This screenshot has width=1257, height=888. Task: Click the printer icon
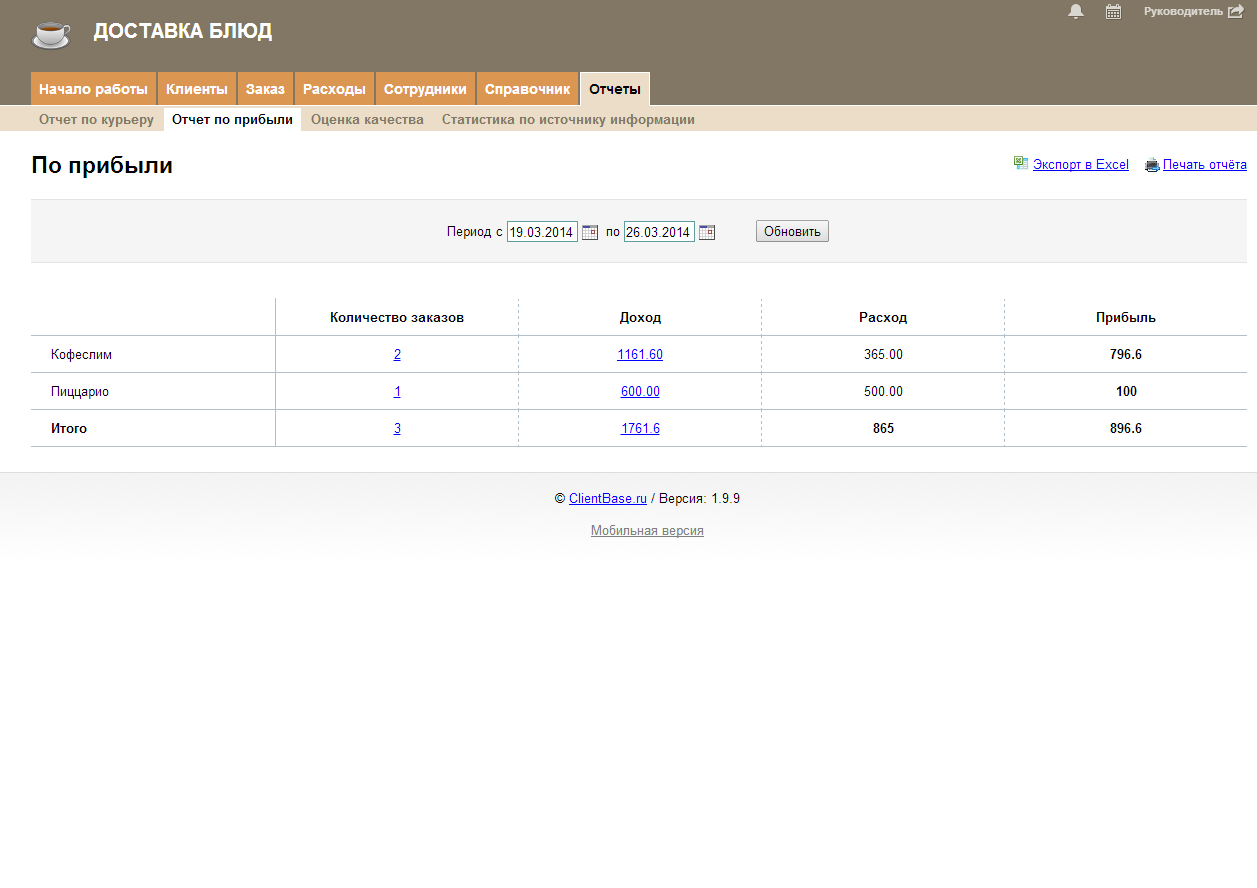(1152, 165)
